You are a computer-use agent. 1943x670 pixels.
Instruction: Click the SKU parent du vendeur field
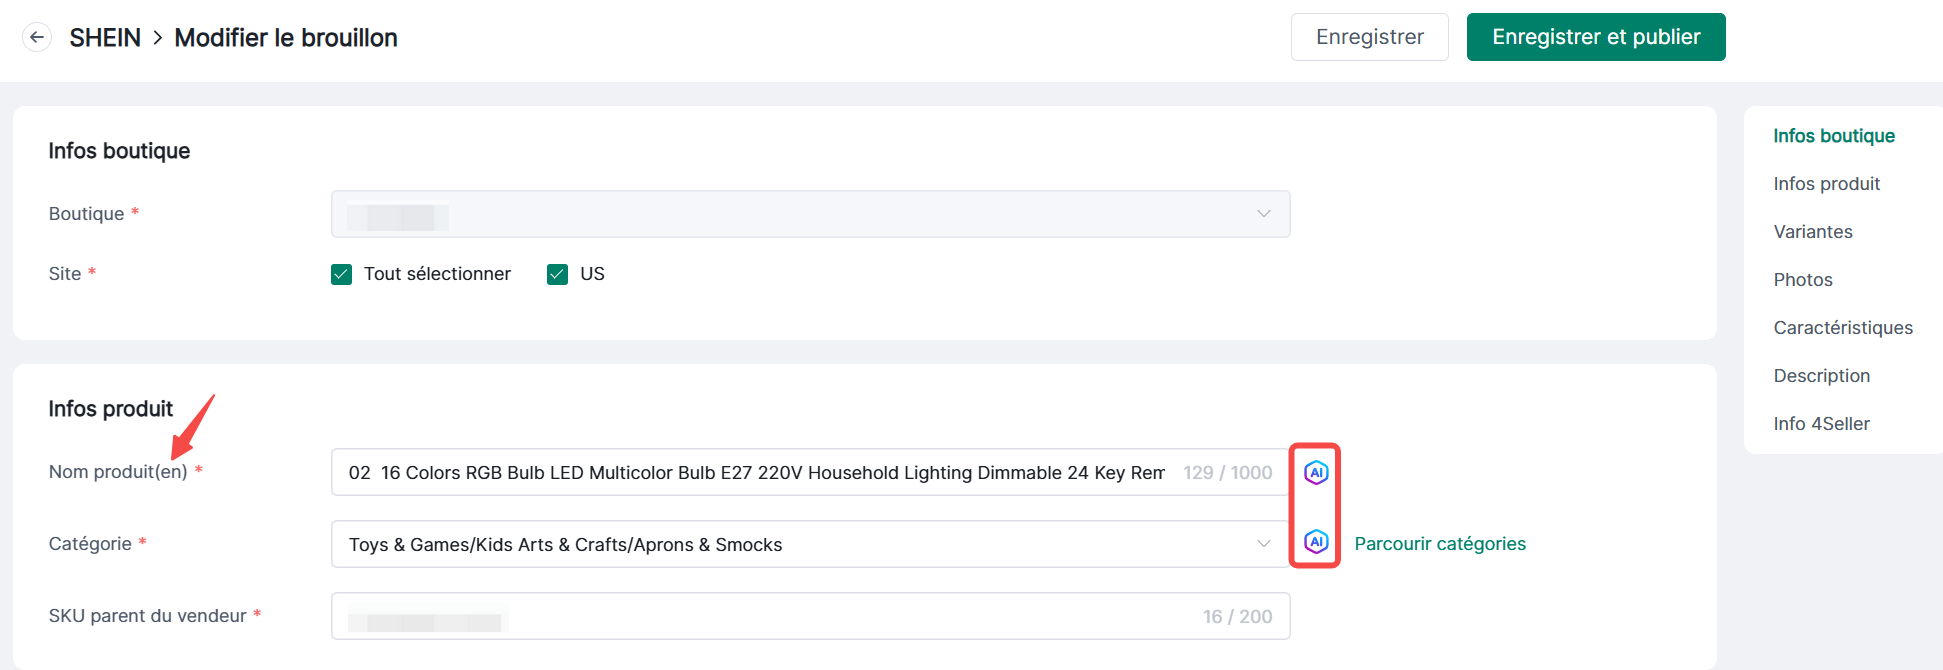point(810,616)
